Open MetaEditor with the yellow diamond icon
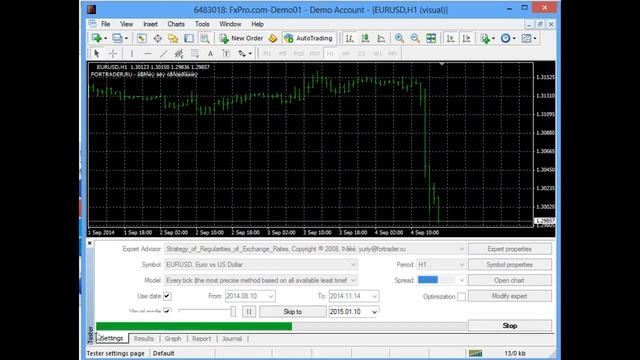The height and width of the screenshot is (360, 640). click(x=273, y=38)
